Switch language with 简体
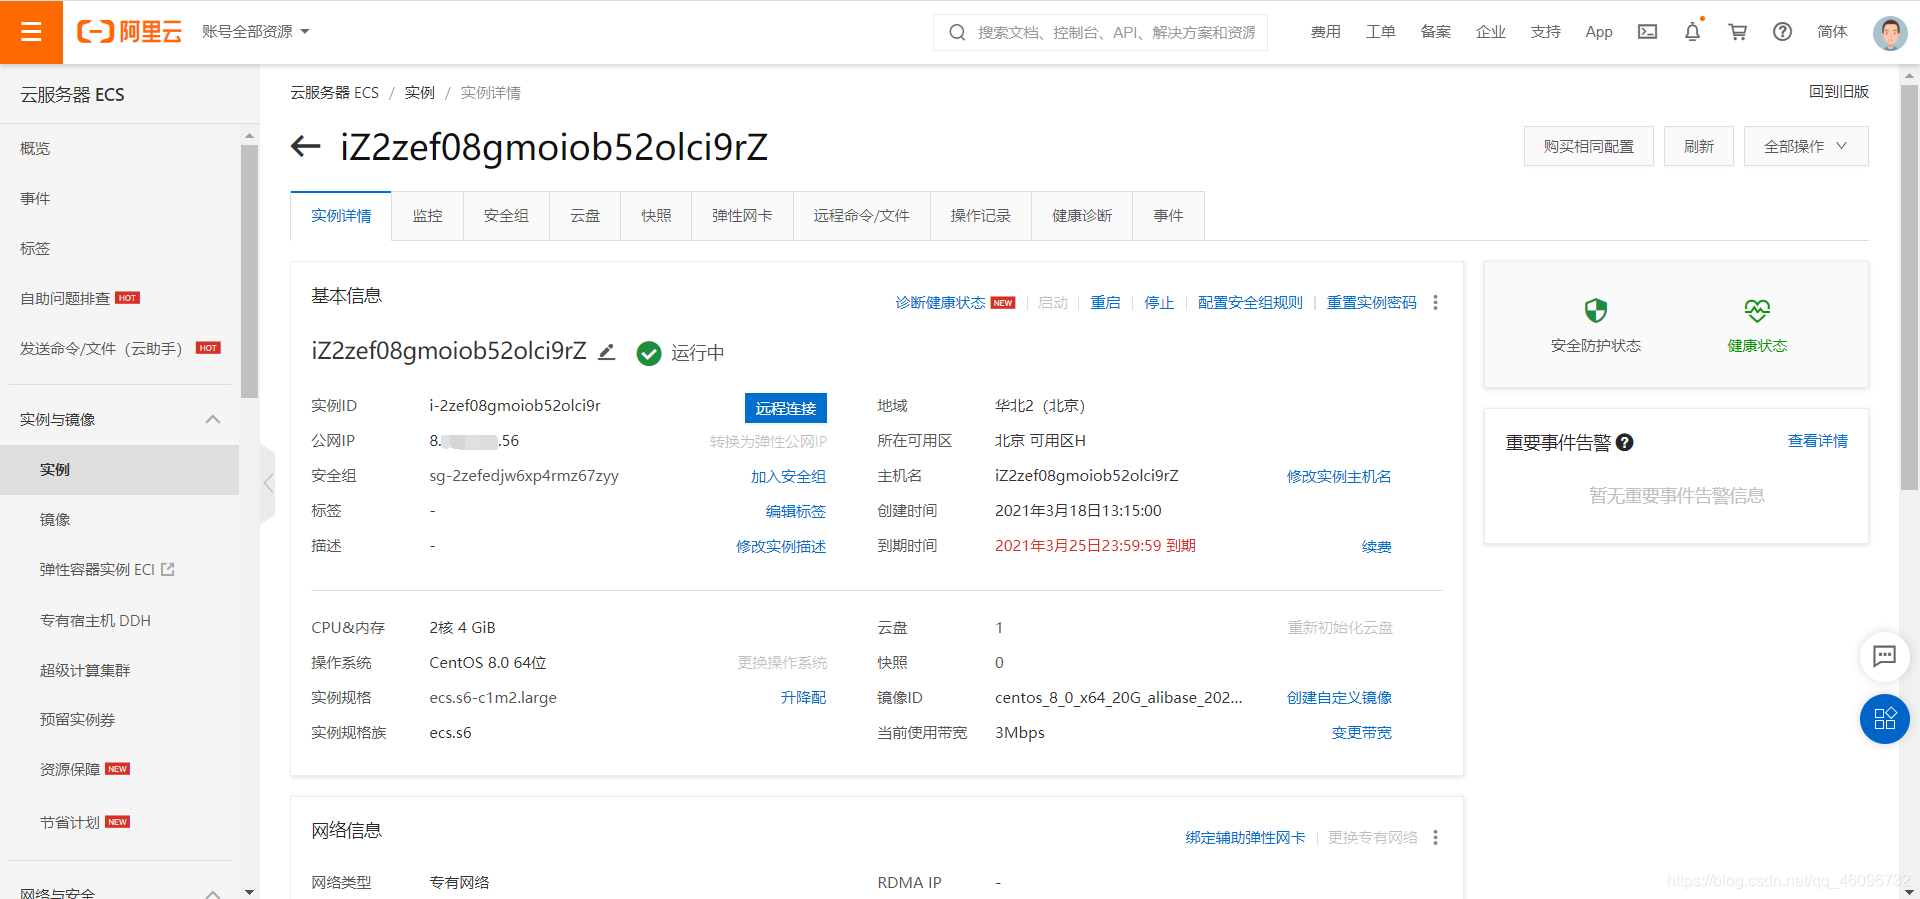This screenshot has height=899, width=1920. pos(1832,32)
